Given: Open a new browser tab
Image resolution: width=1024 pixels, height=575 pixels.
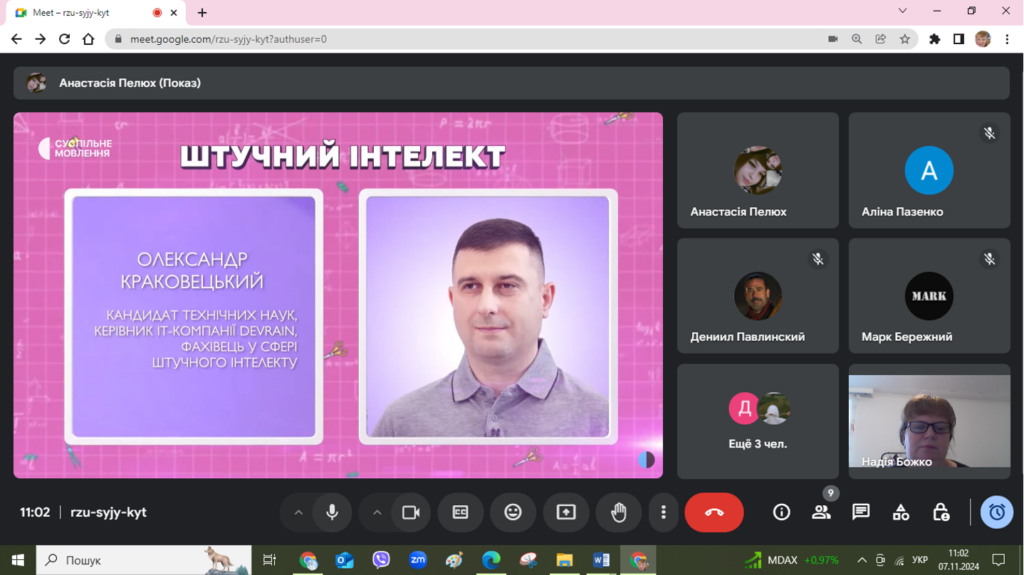Looking at the screenshot, I should [x=202, y=12].
